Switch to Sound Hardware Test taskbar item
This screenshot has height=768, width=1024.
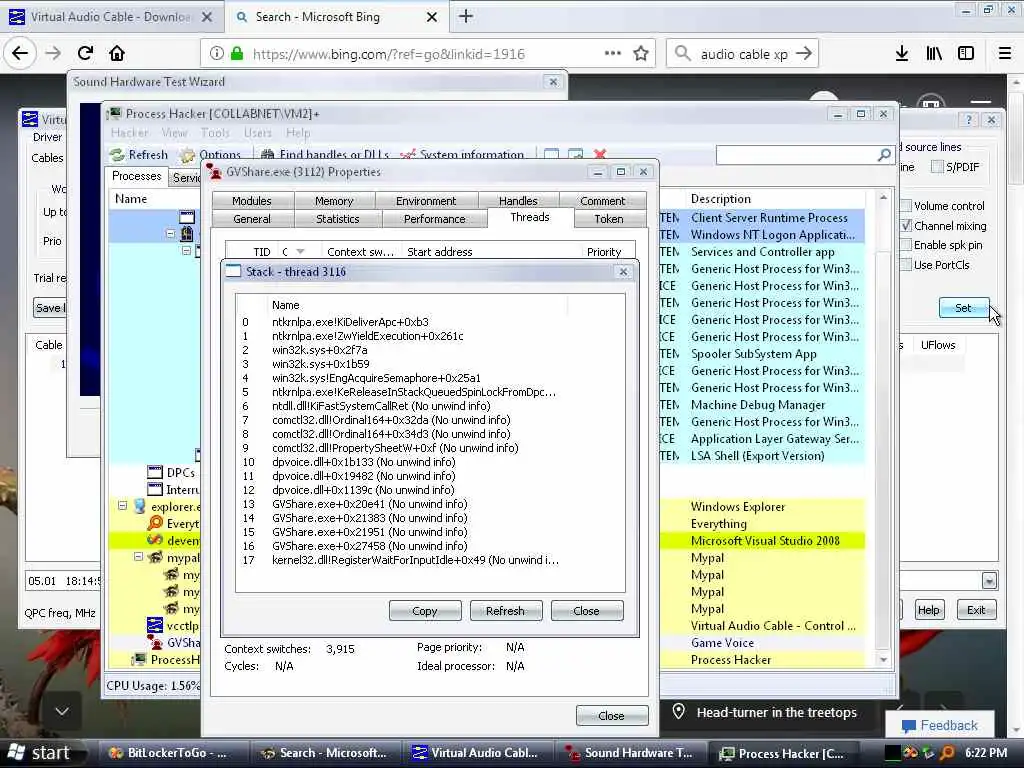(631, 753)
